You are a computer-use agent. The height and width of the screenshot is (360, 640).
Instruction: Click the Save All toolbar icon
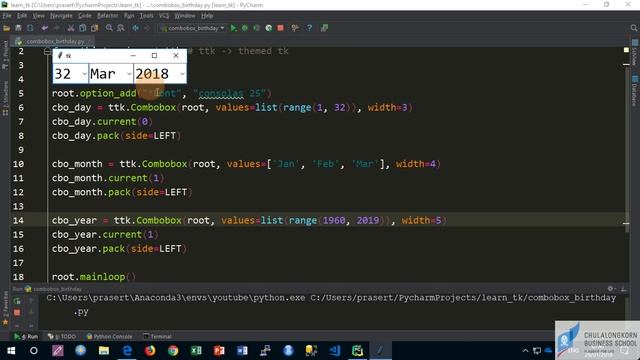coord(18,28)
